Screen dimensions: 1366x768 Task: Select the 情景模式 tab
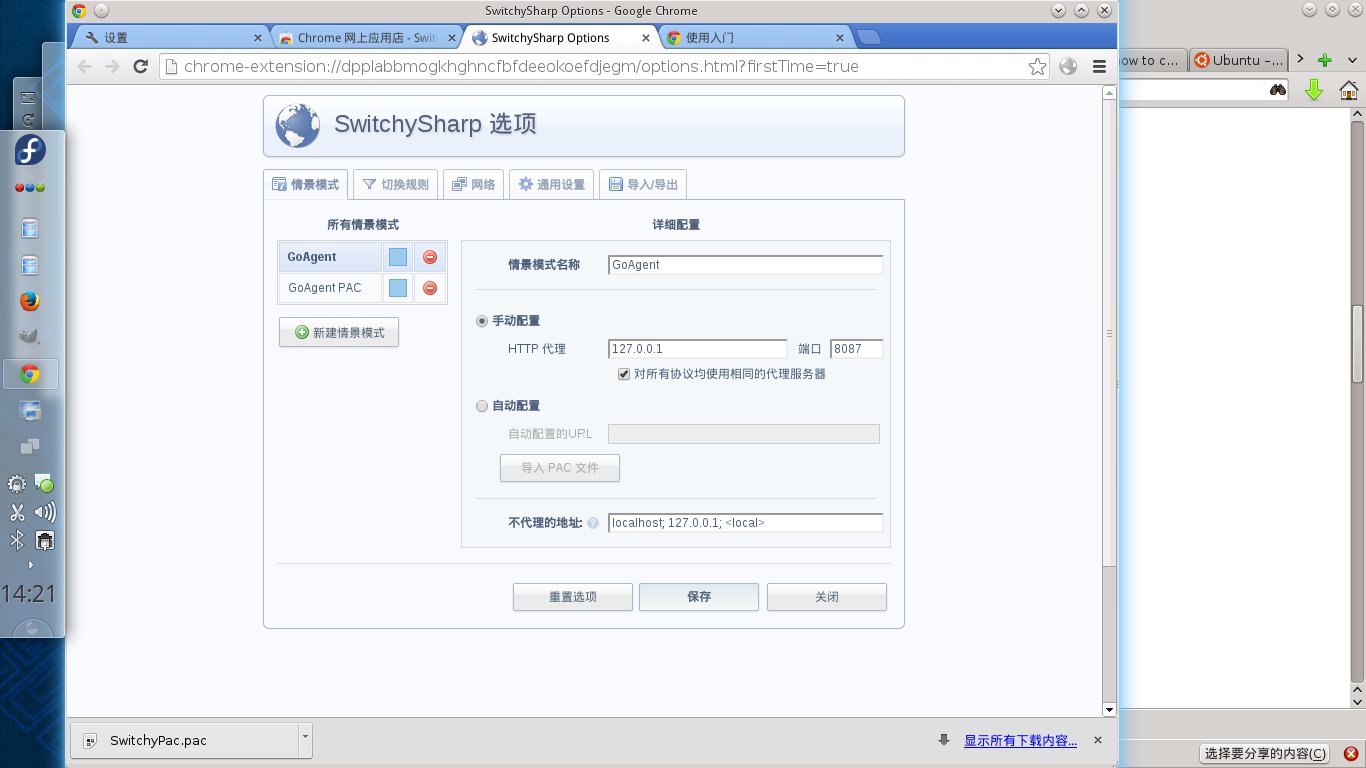305,185
